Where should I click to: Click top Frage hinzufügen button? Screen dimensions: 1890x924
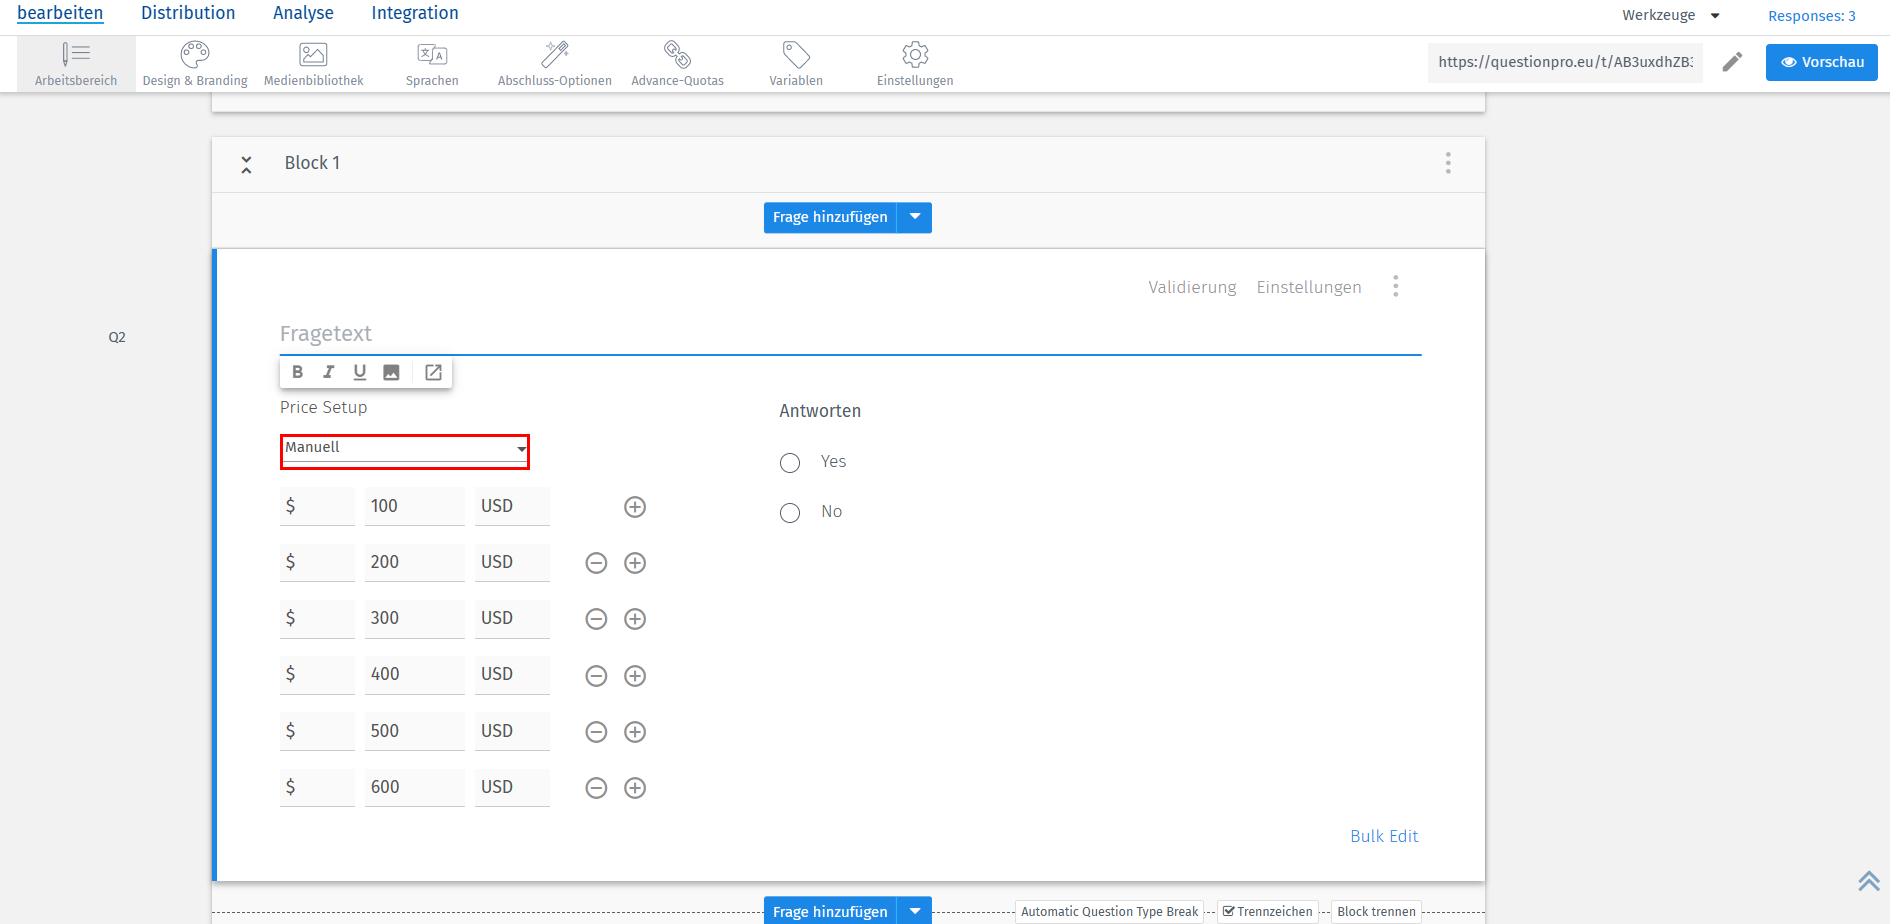pyautogui.click(x=830, y=217)
